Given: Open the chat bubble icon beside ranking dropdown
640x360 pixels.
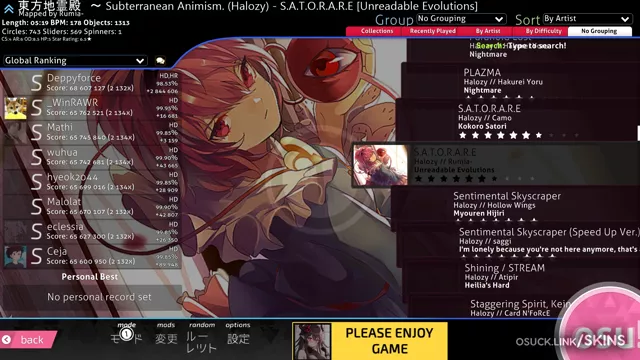Looking at the screenshot, I should [x=160, y=61].
